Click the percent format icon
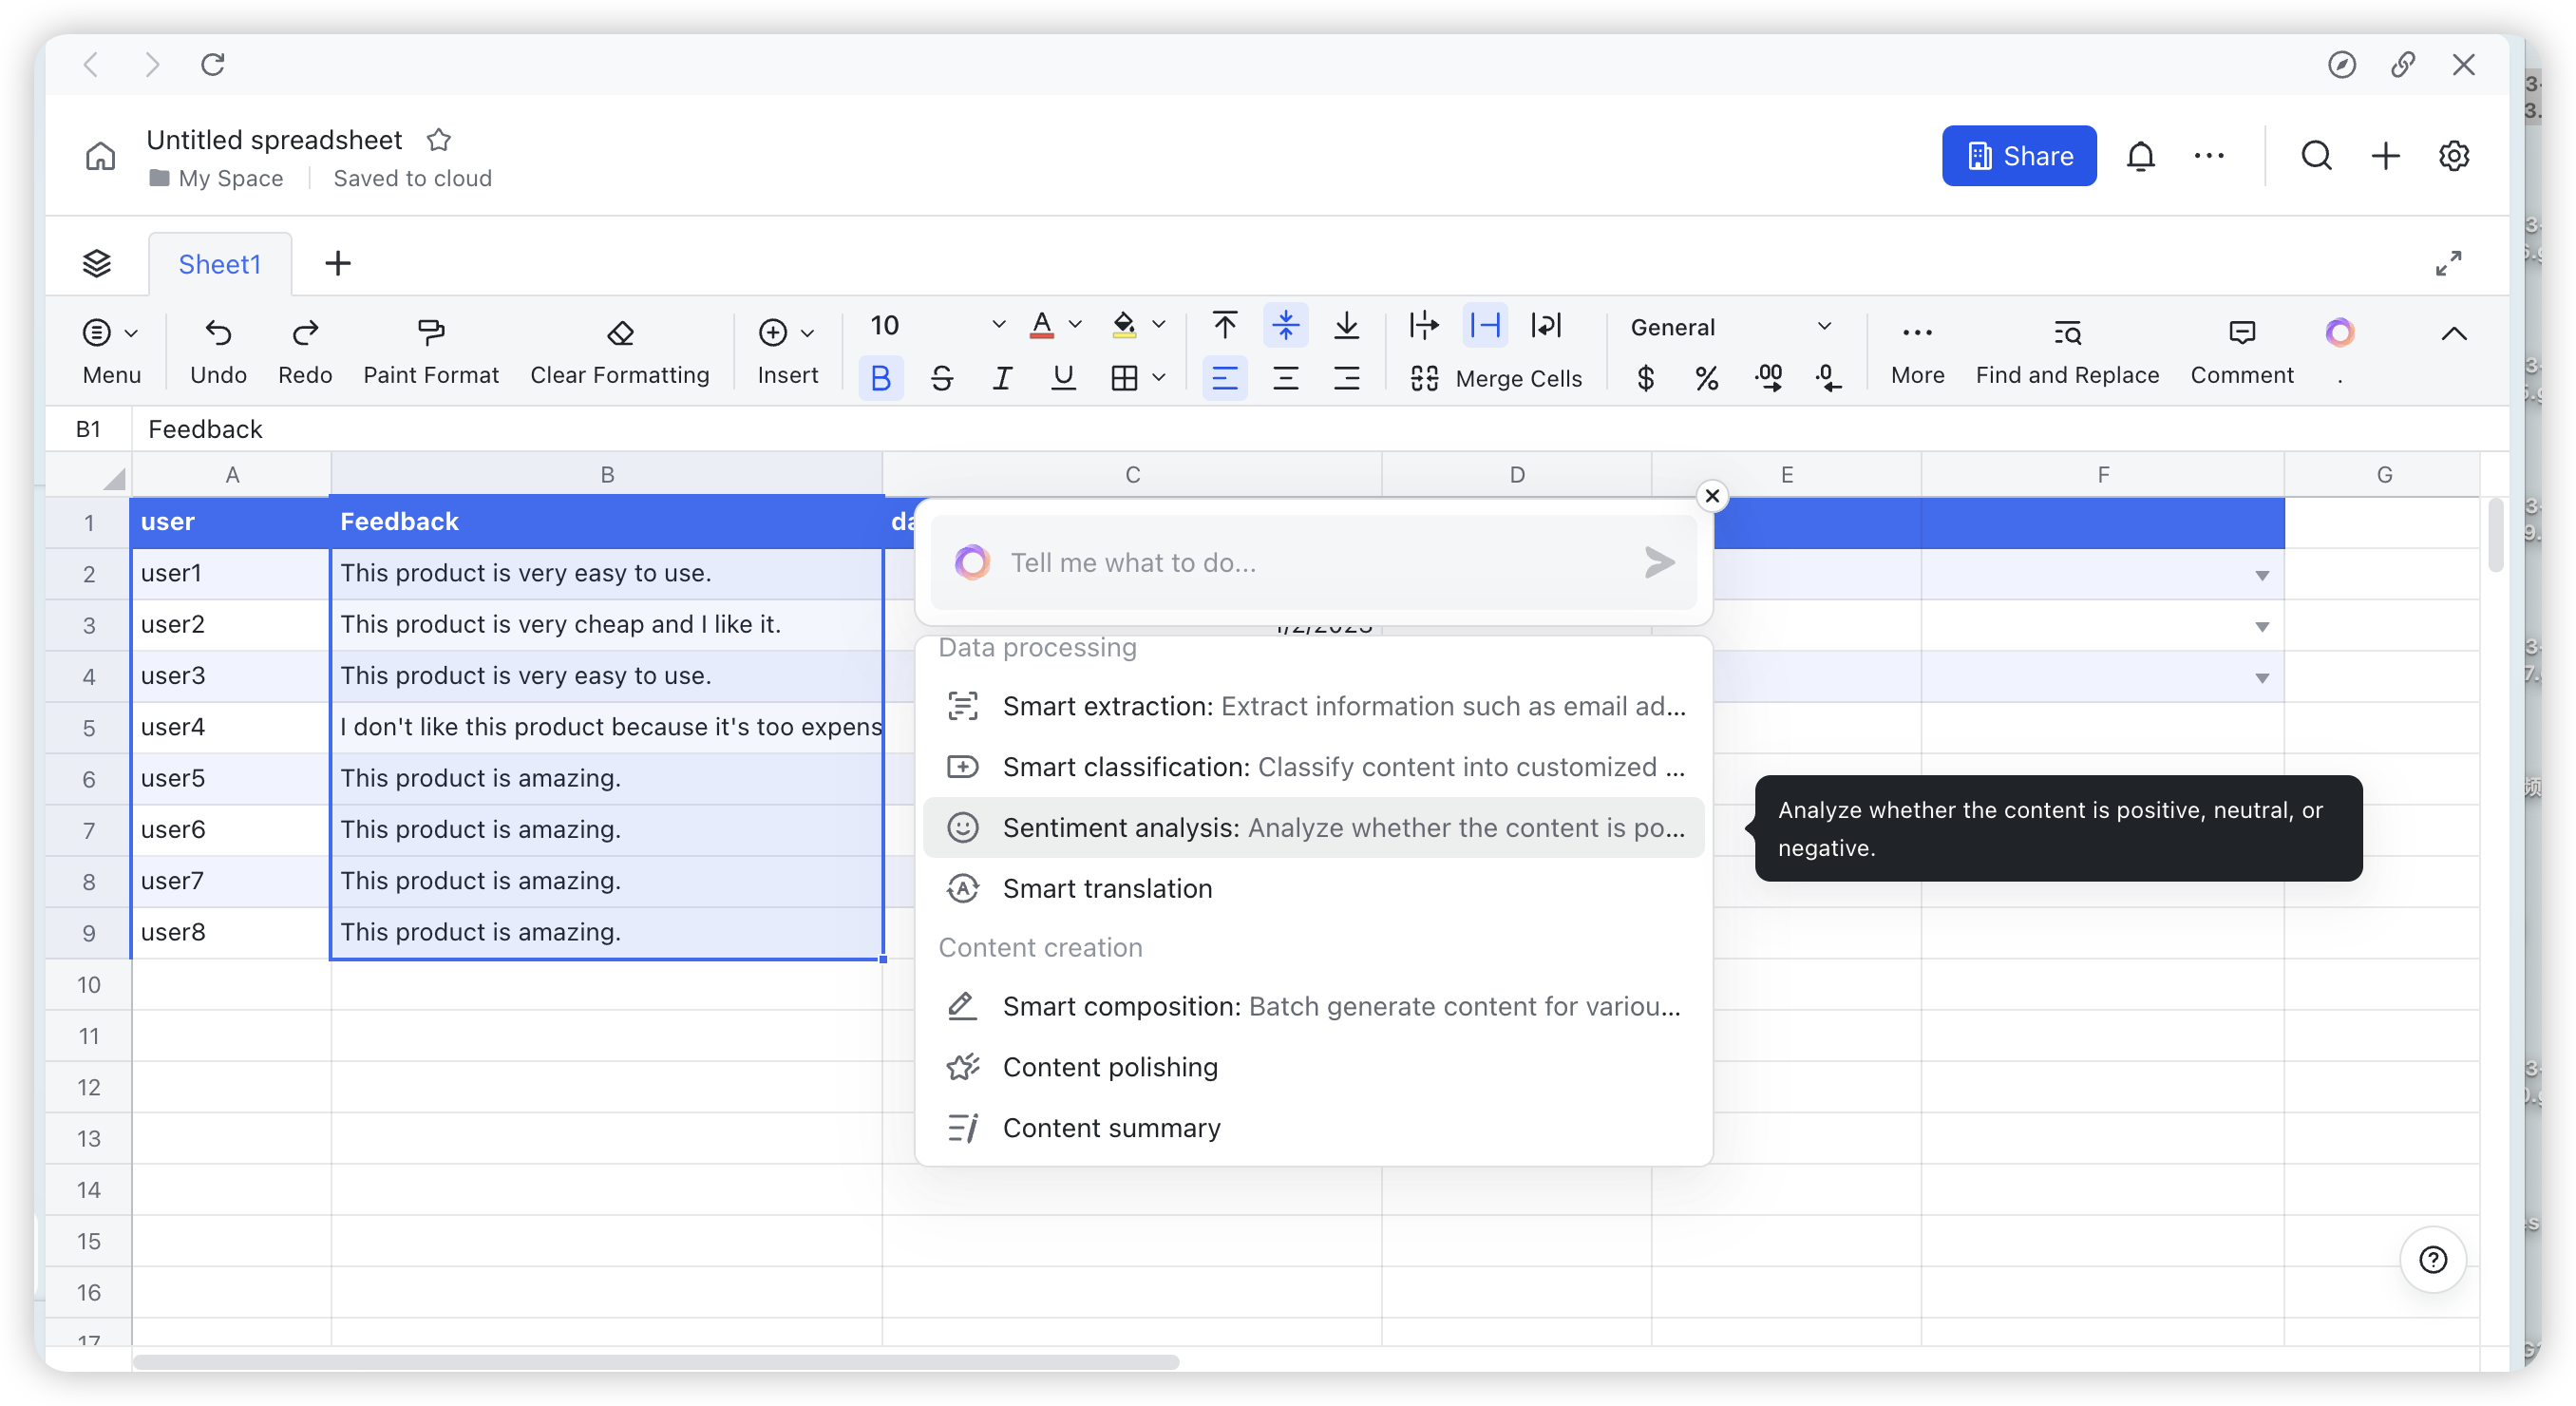 (x=1707, y=378)
